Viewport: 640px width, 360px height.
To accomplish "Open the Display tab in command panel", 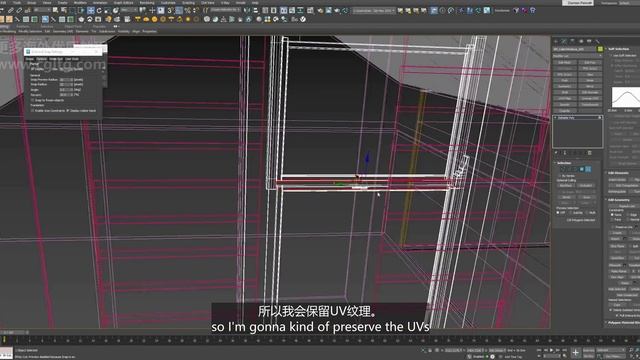I will click(589, 41).
